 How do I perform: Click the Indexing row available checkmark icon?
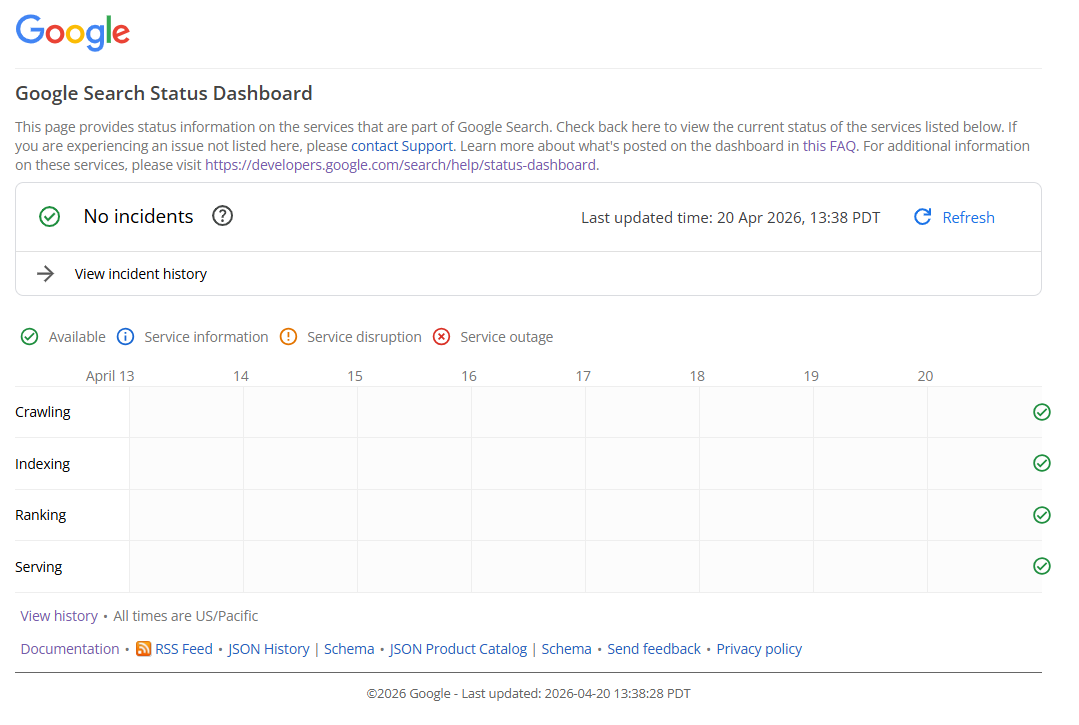coord(1041,463)
